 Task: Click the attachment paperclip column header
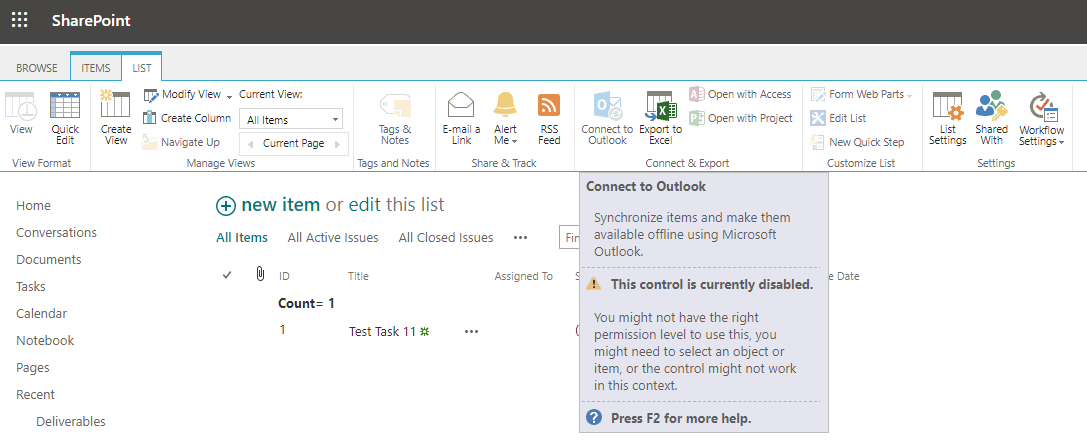260,274
